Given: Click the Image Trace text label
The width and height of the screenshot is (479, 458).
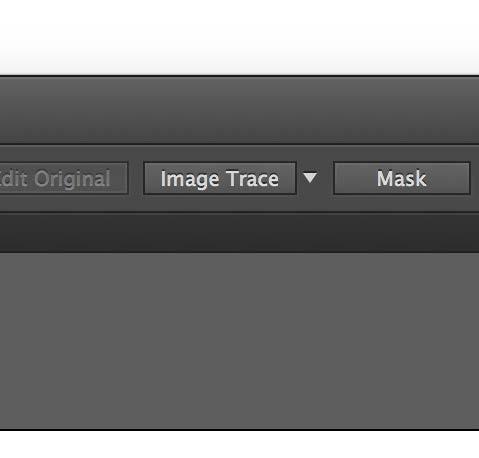Looking at the screenshot, I should [220, 179].
